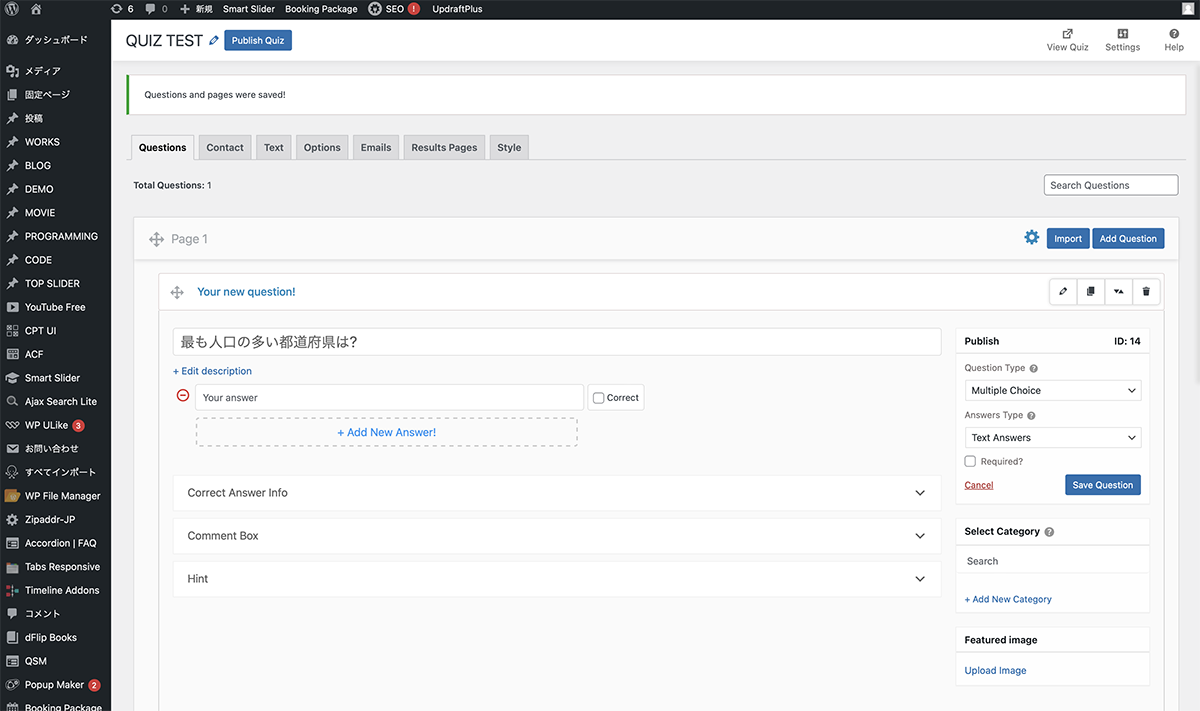
Task: Click the Search Questions input field
Action: 1110,185
